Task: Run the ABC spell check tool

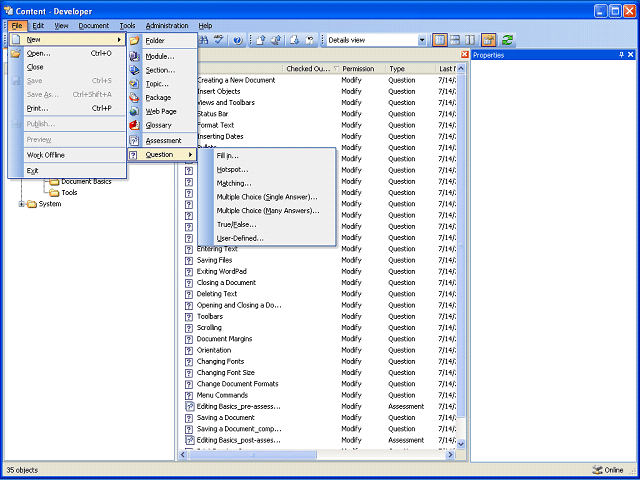Action: (219, 40)
